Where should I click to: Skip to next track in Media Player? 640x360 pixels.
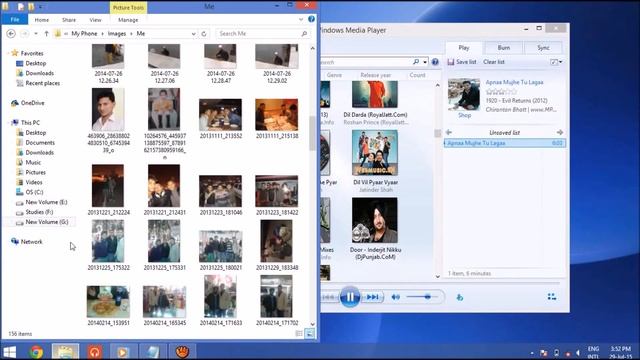pos(372,297)
